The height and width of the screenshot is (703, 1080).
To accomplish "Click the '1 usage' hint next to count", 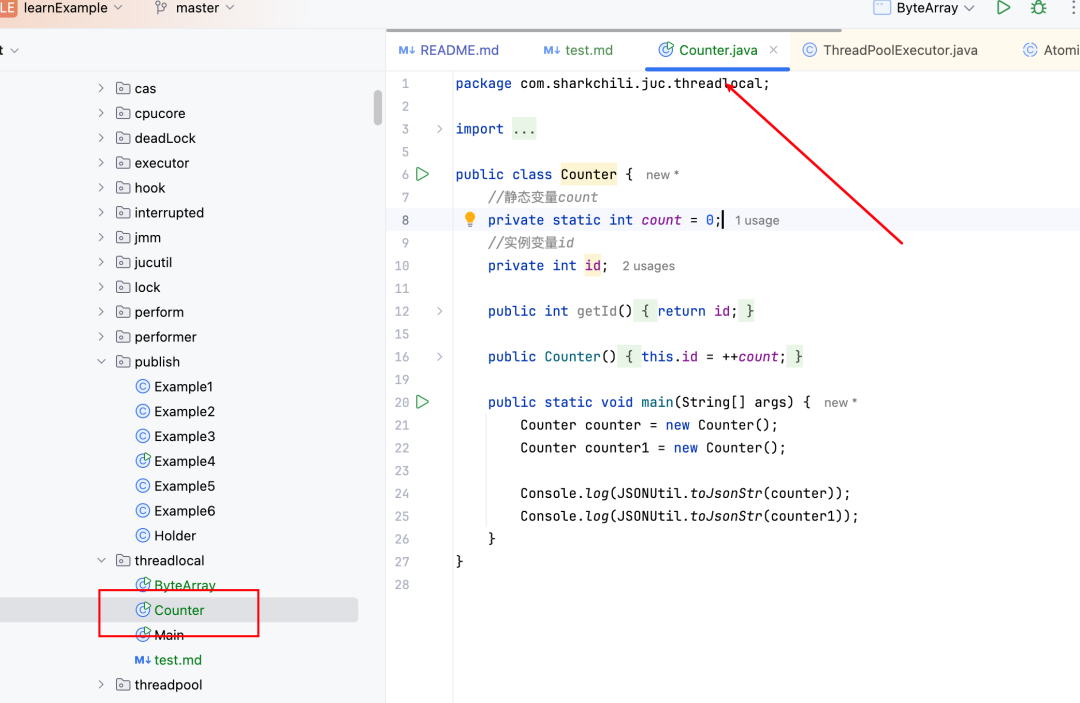I will click(x=757, y=220).
